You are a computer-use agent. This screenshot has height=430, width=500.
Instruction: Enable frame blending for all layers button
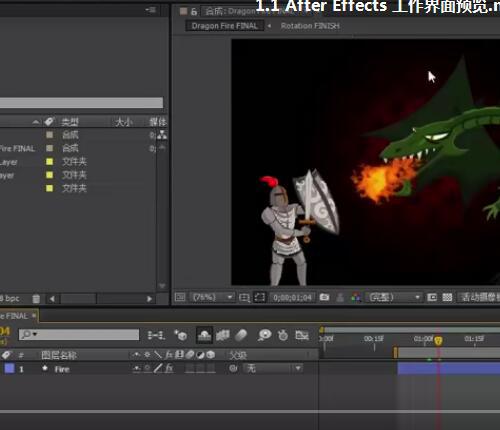[223, 335]
